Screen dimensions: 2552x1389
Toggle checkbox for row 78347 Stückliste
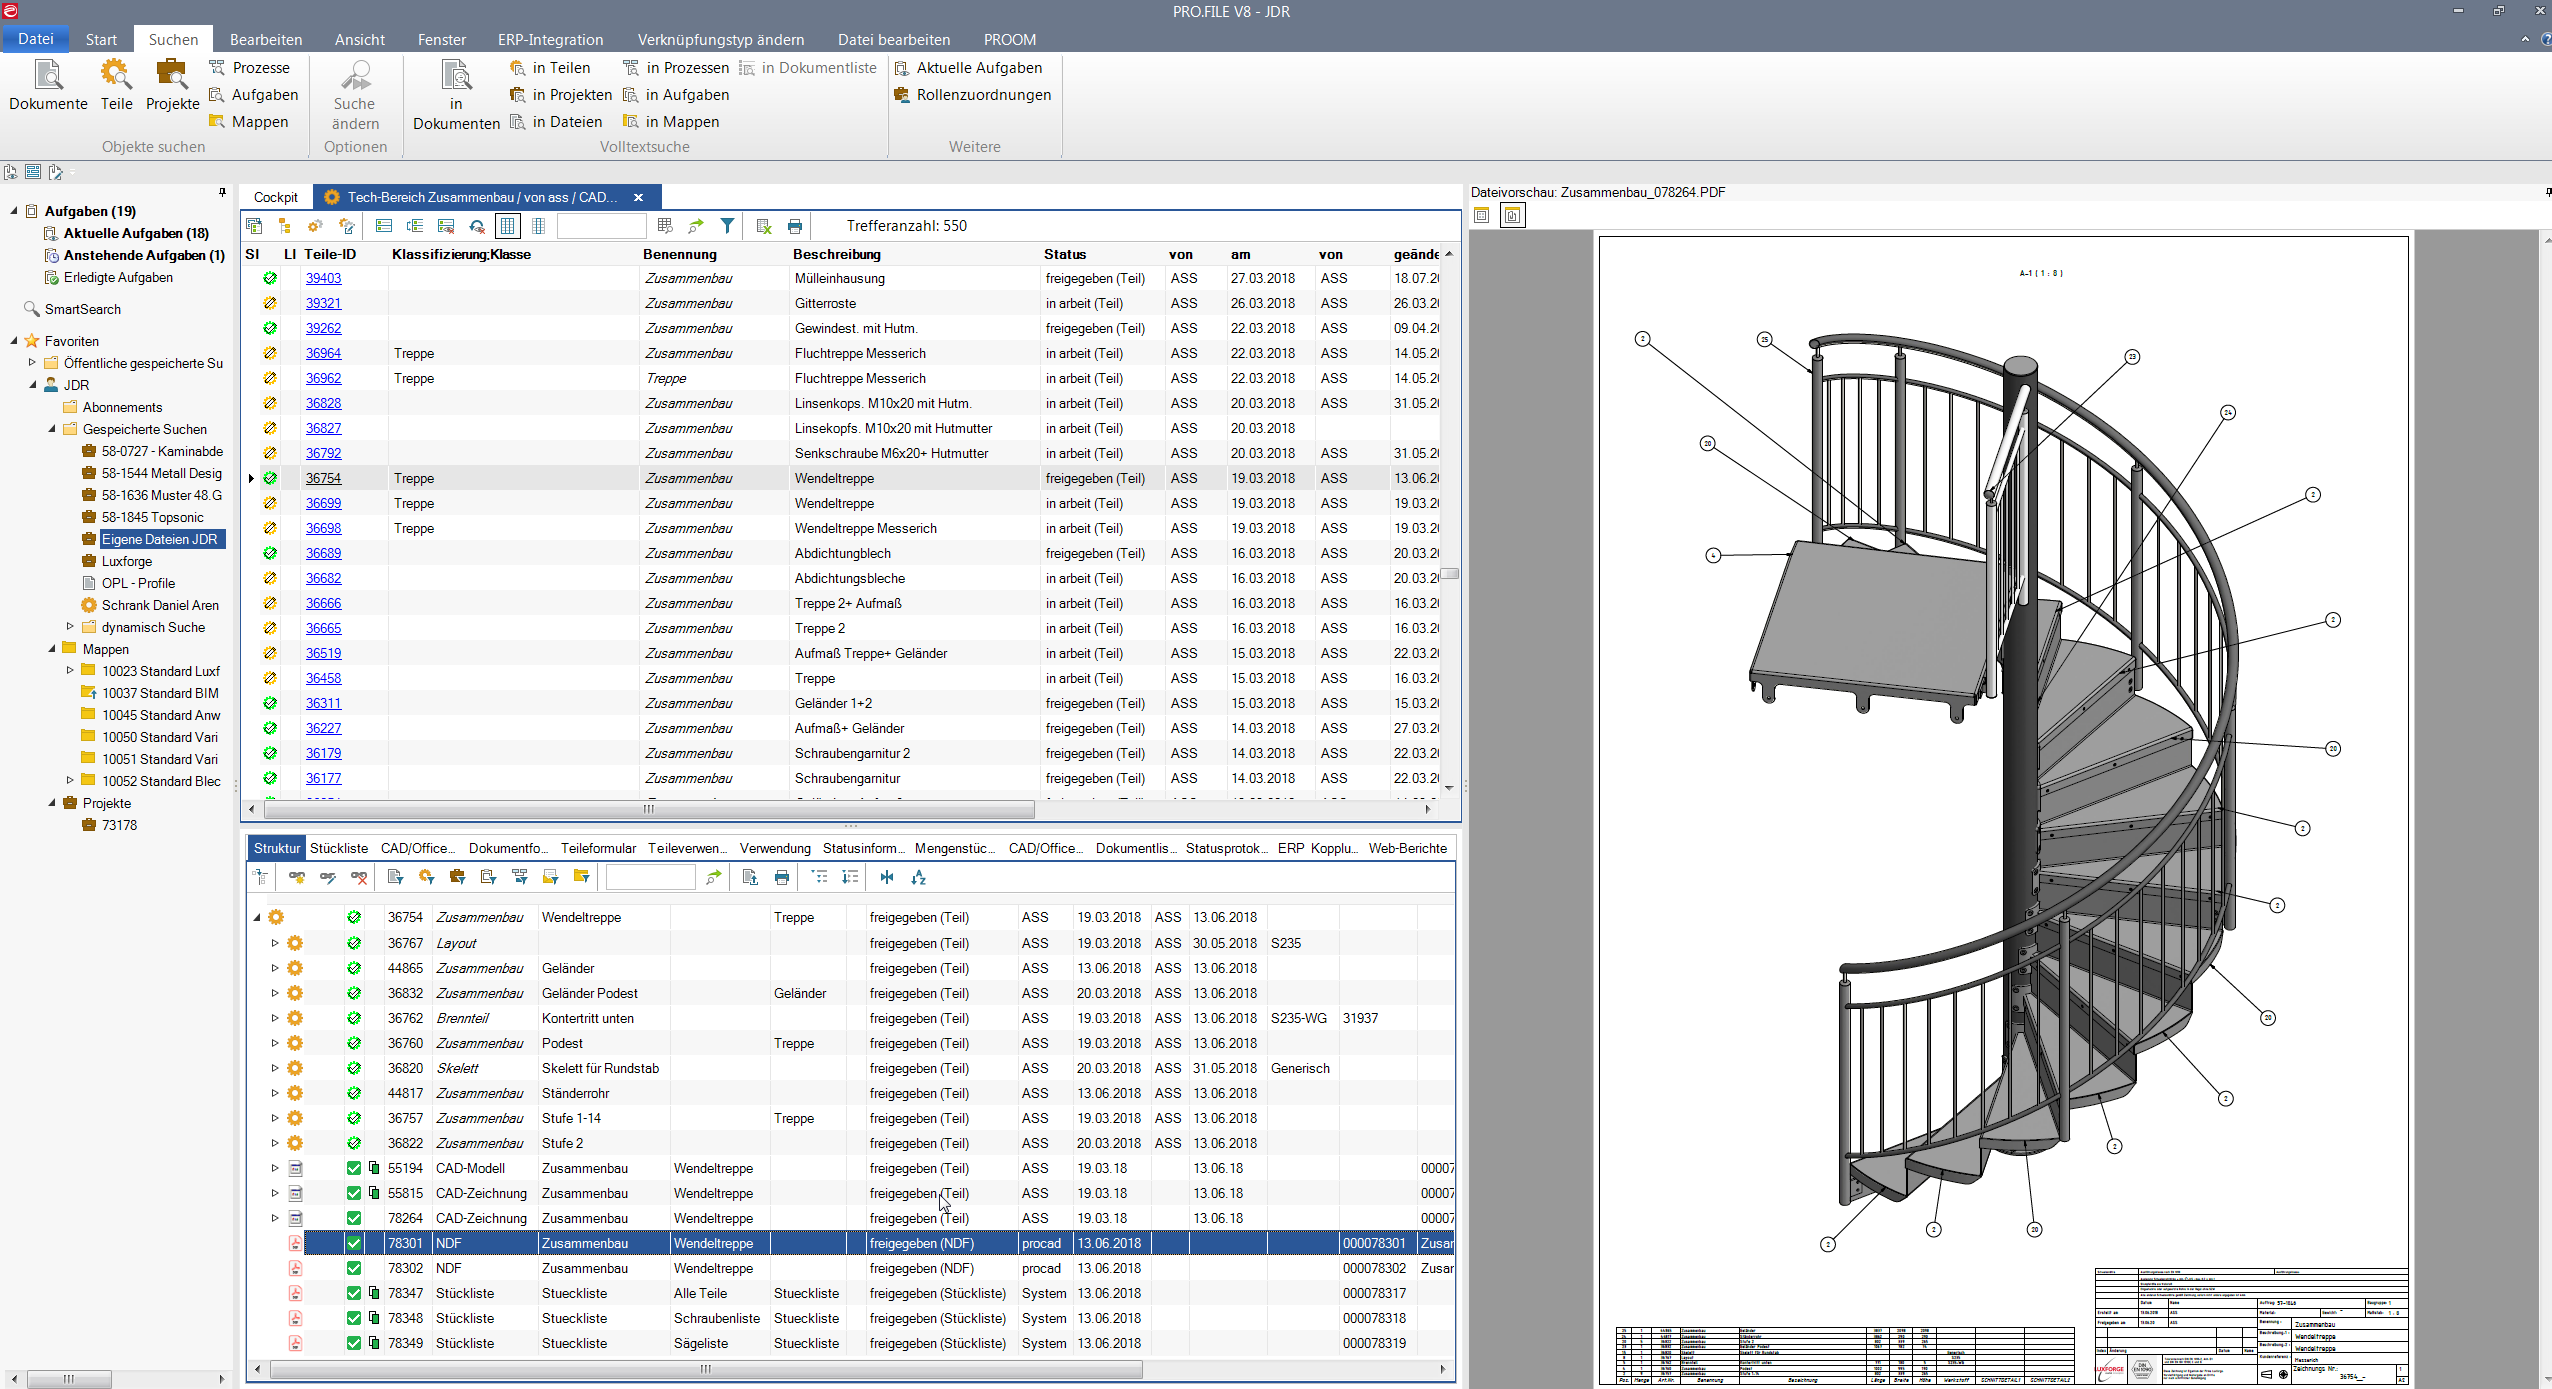[354, 1293]
